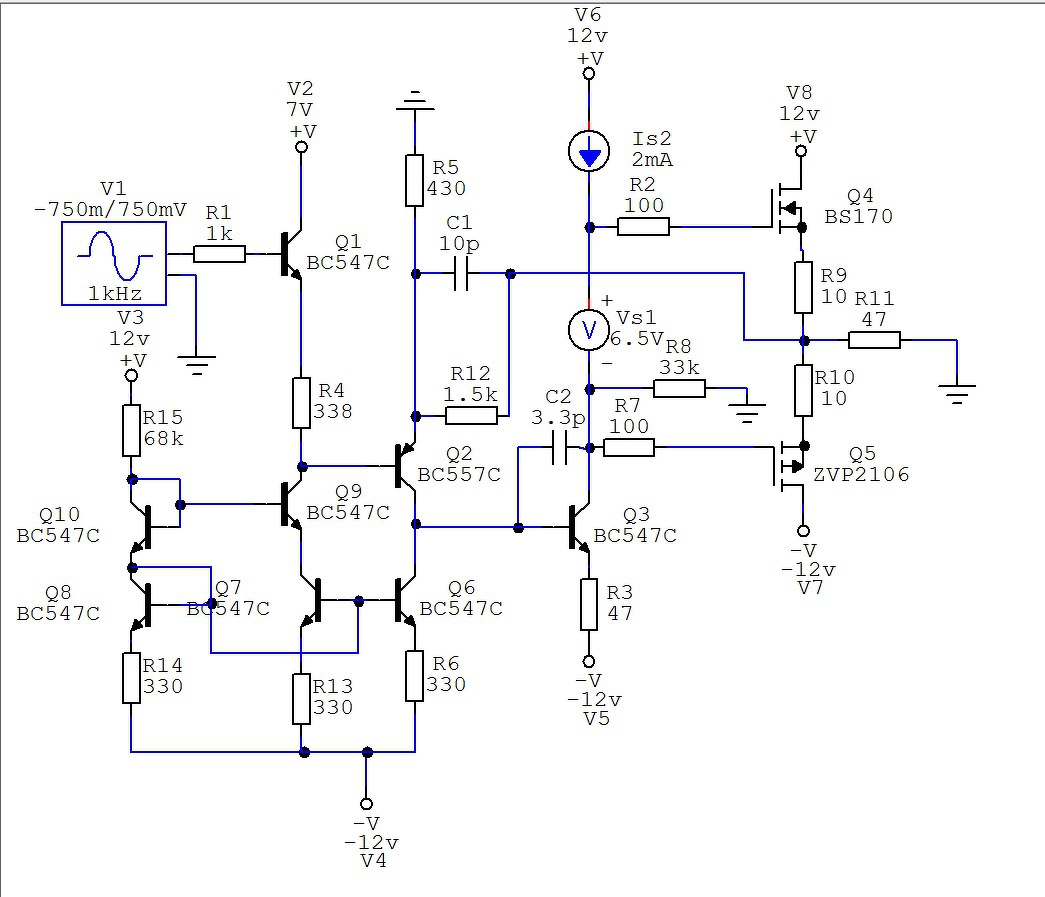Select the Q4 BS170 MOSFET symbol

point(786,210)
